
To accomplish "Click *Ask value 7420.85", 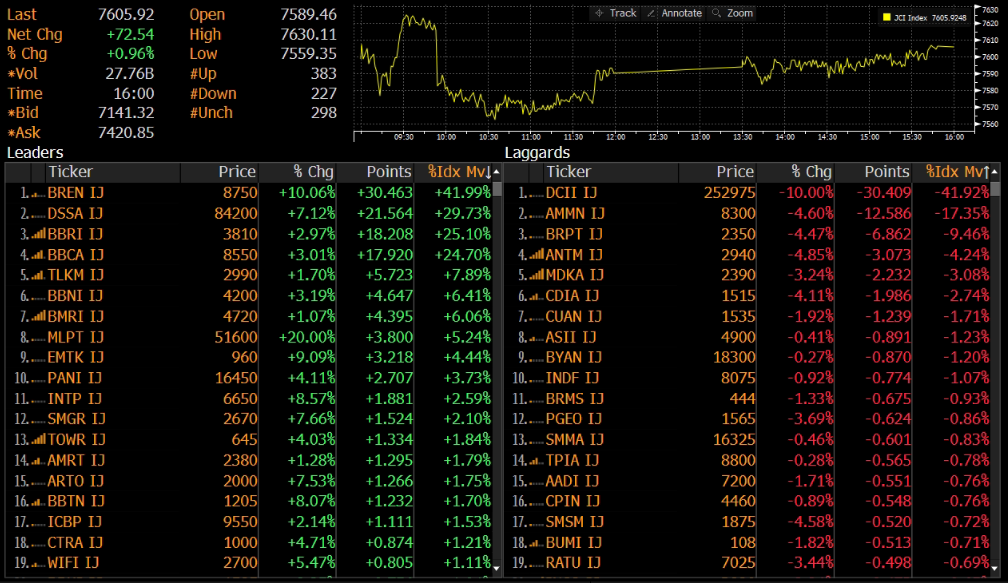I will 126,133.
